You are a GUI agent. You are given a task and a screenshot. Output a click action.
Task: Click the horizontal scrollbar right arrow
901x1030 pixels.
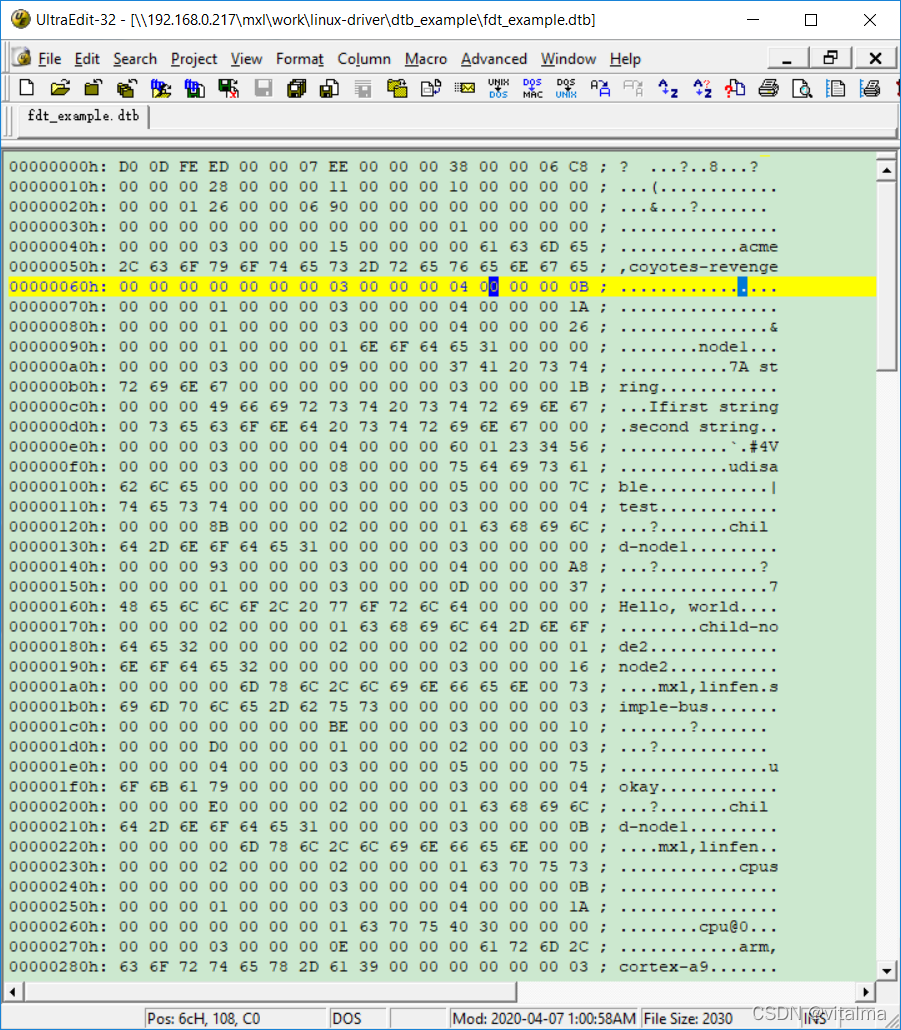[866, 991]
